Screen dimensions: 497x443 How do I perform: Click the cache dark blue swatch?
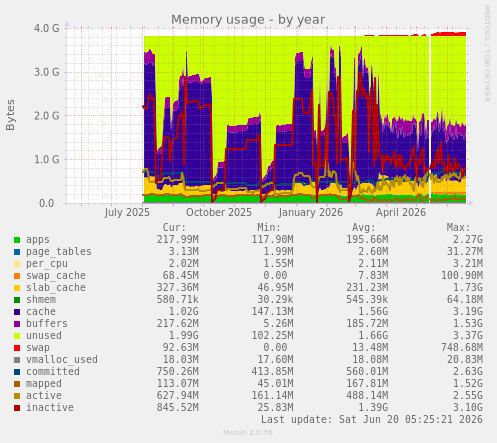click(x=17, y=312)
